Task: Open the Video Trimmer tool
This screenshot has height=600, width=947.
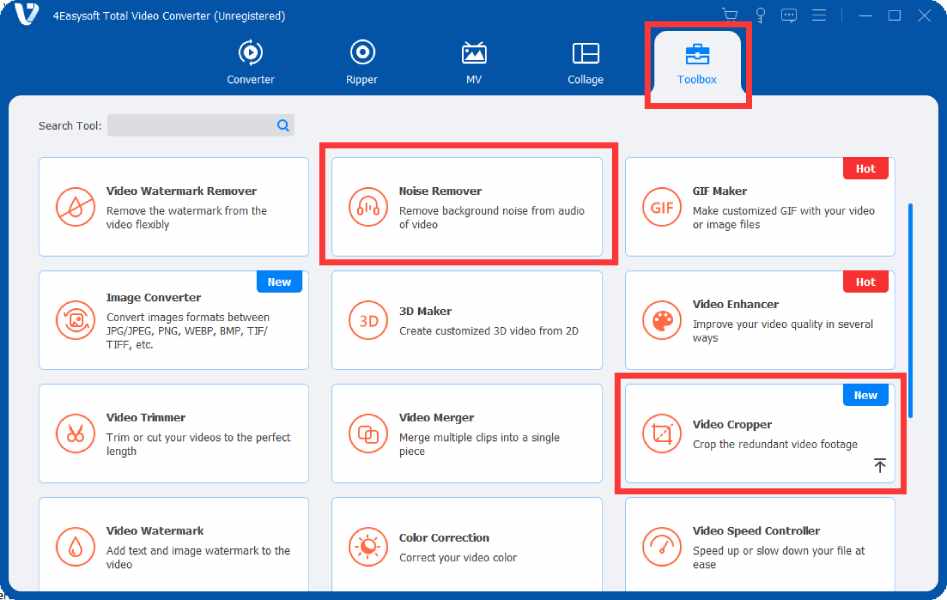Action: [x=174, y=434]
